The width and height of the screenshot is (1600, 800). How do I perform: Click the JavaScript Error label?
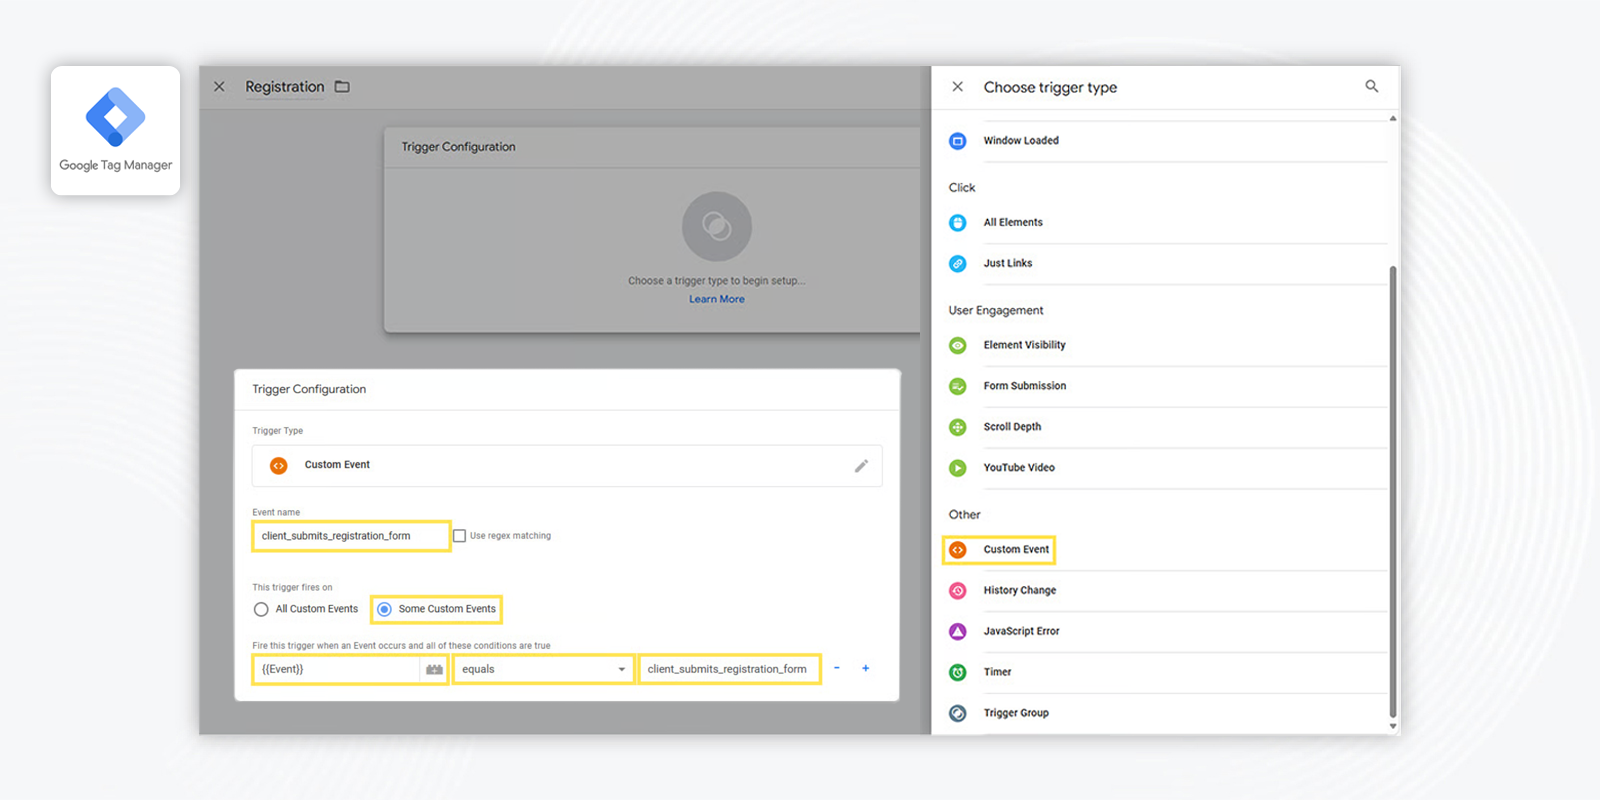click(1021, 632)
